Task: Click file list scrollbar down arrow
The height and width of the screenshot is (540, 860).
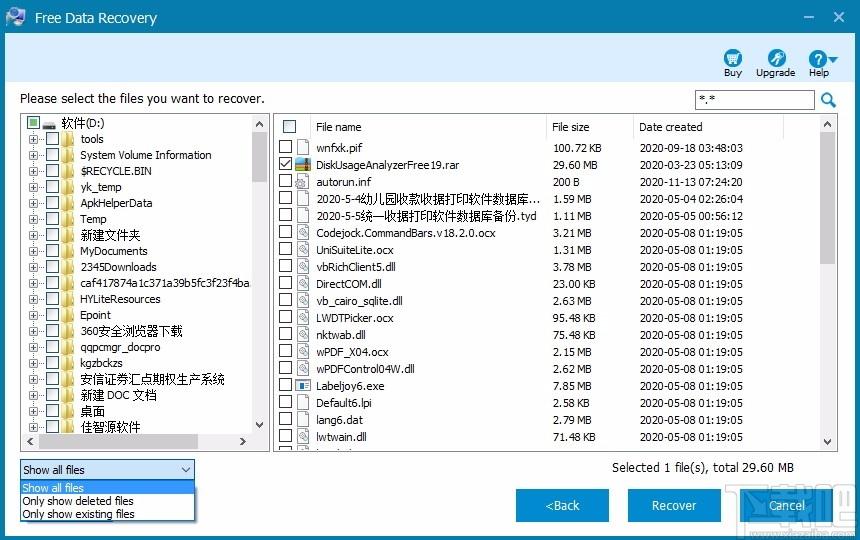Action: click(x=828, y=441)
